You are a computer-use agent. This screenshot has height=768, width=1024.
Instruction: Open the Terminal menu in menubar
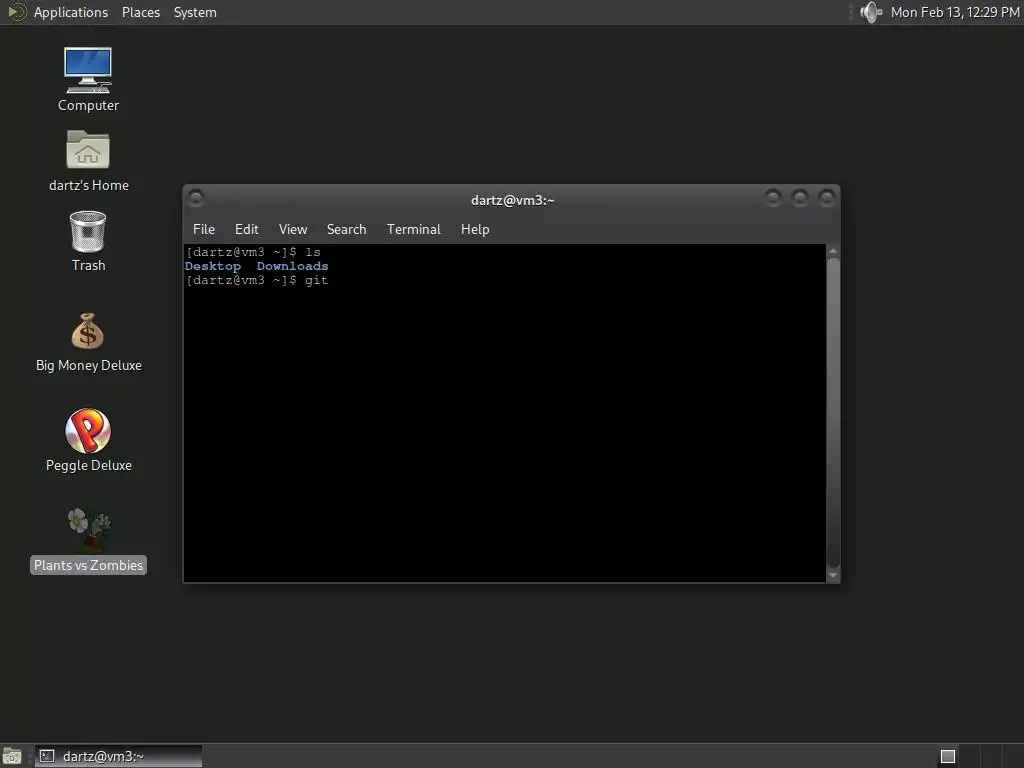[x=413, y=229]
